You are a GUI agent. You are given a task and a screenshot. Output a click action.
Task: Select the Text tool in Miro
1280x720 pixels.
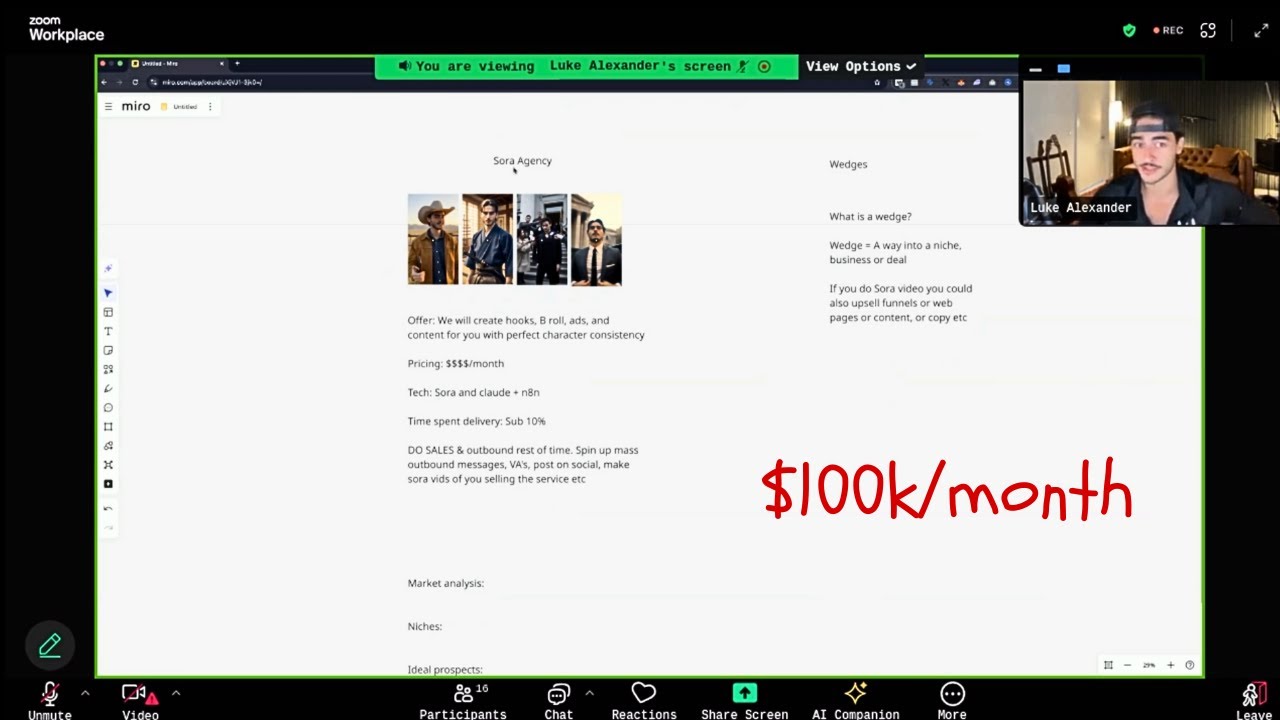click(x=108, y=331)
